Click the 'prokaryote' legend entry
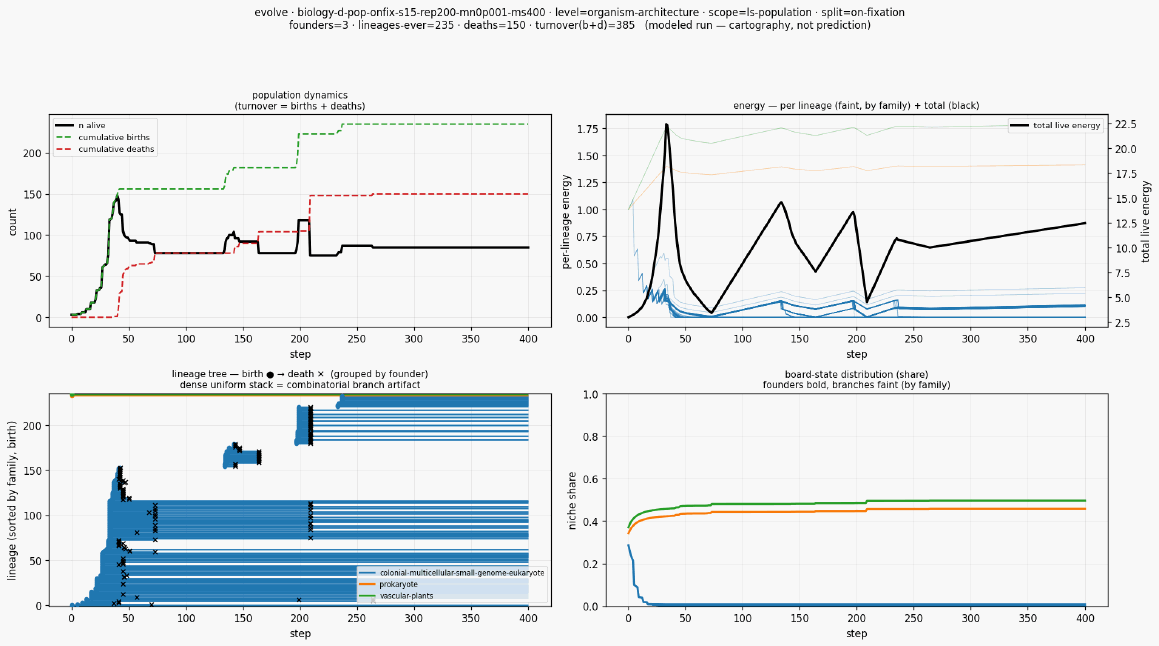The image size is (1159, 646). (387, 584)
